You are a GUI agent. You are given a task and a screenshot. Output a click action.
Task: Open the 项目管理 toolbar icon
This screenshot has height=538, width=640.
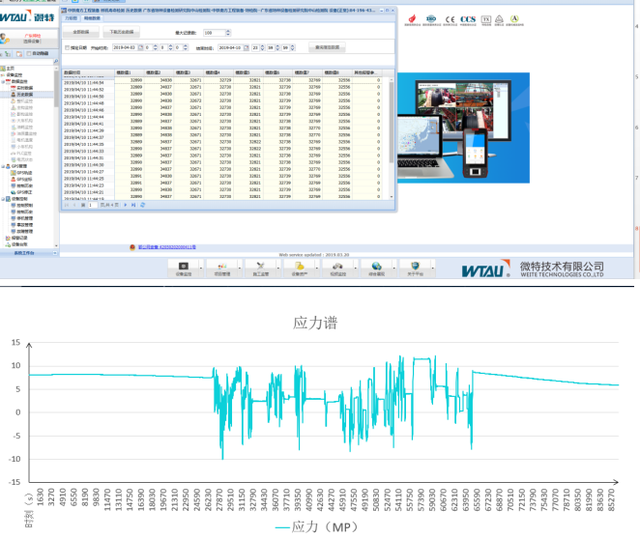click(221, 267)
